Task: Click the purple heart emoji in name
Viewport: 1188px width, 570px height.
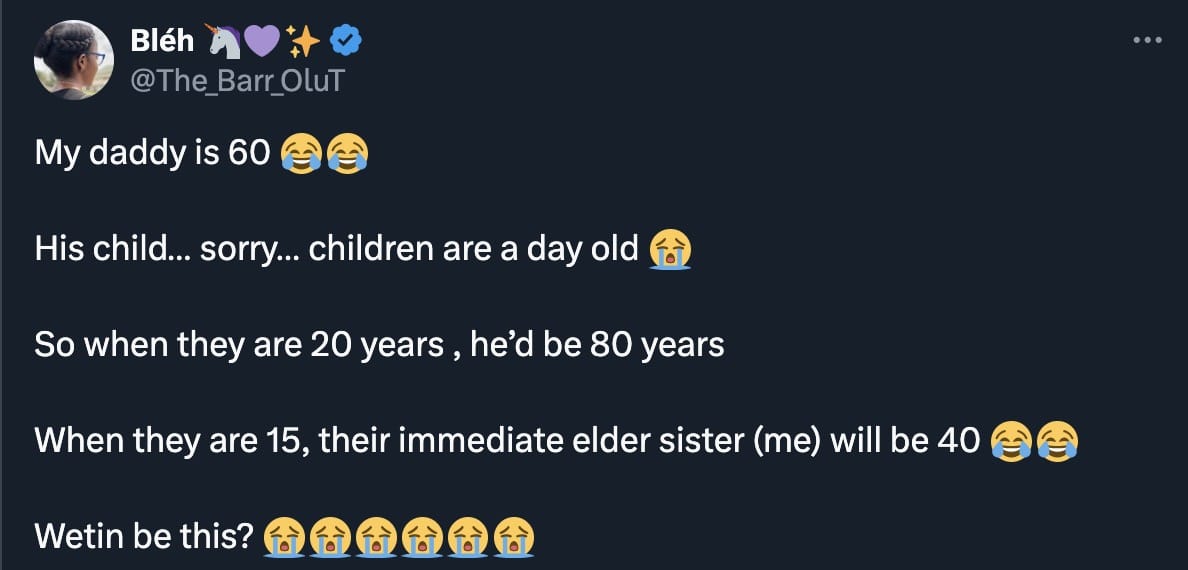Action: (x=263, y=41)
